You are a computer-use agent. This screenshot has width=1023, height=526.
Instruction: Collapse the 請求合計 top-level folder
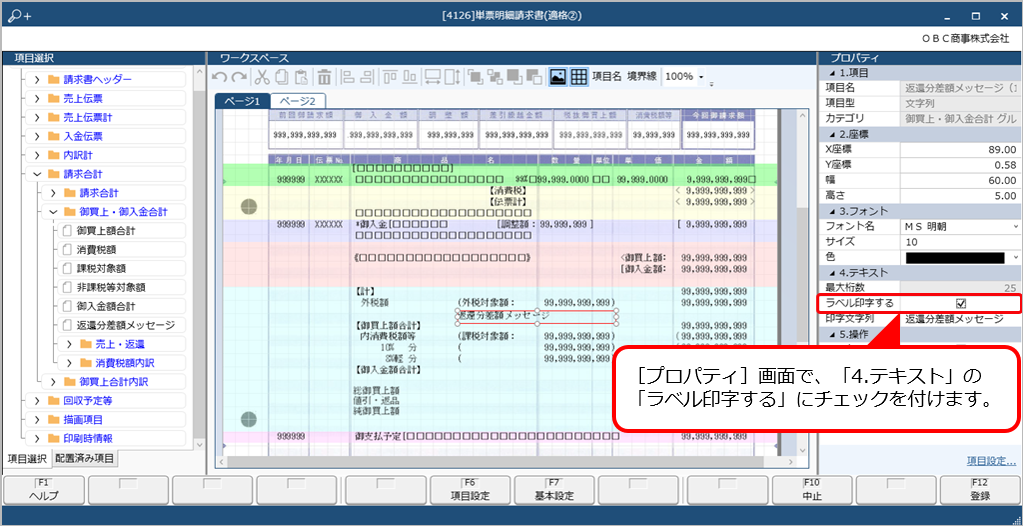(x=37, y=174)
